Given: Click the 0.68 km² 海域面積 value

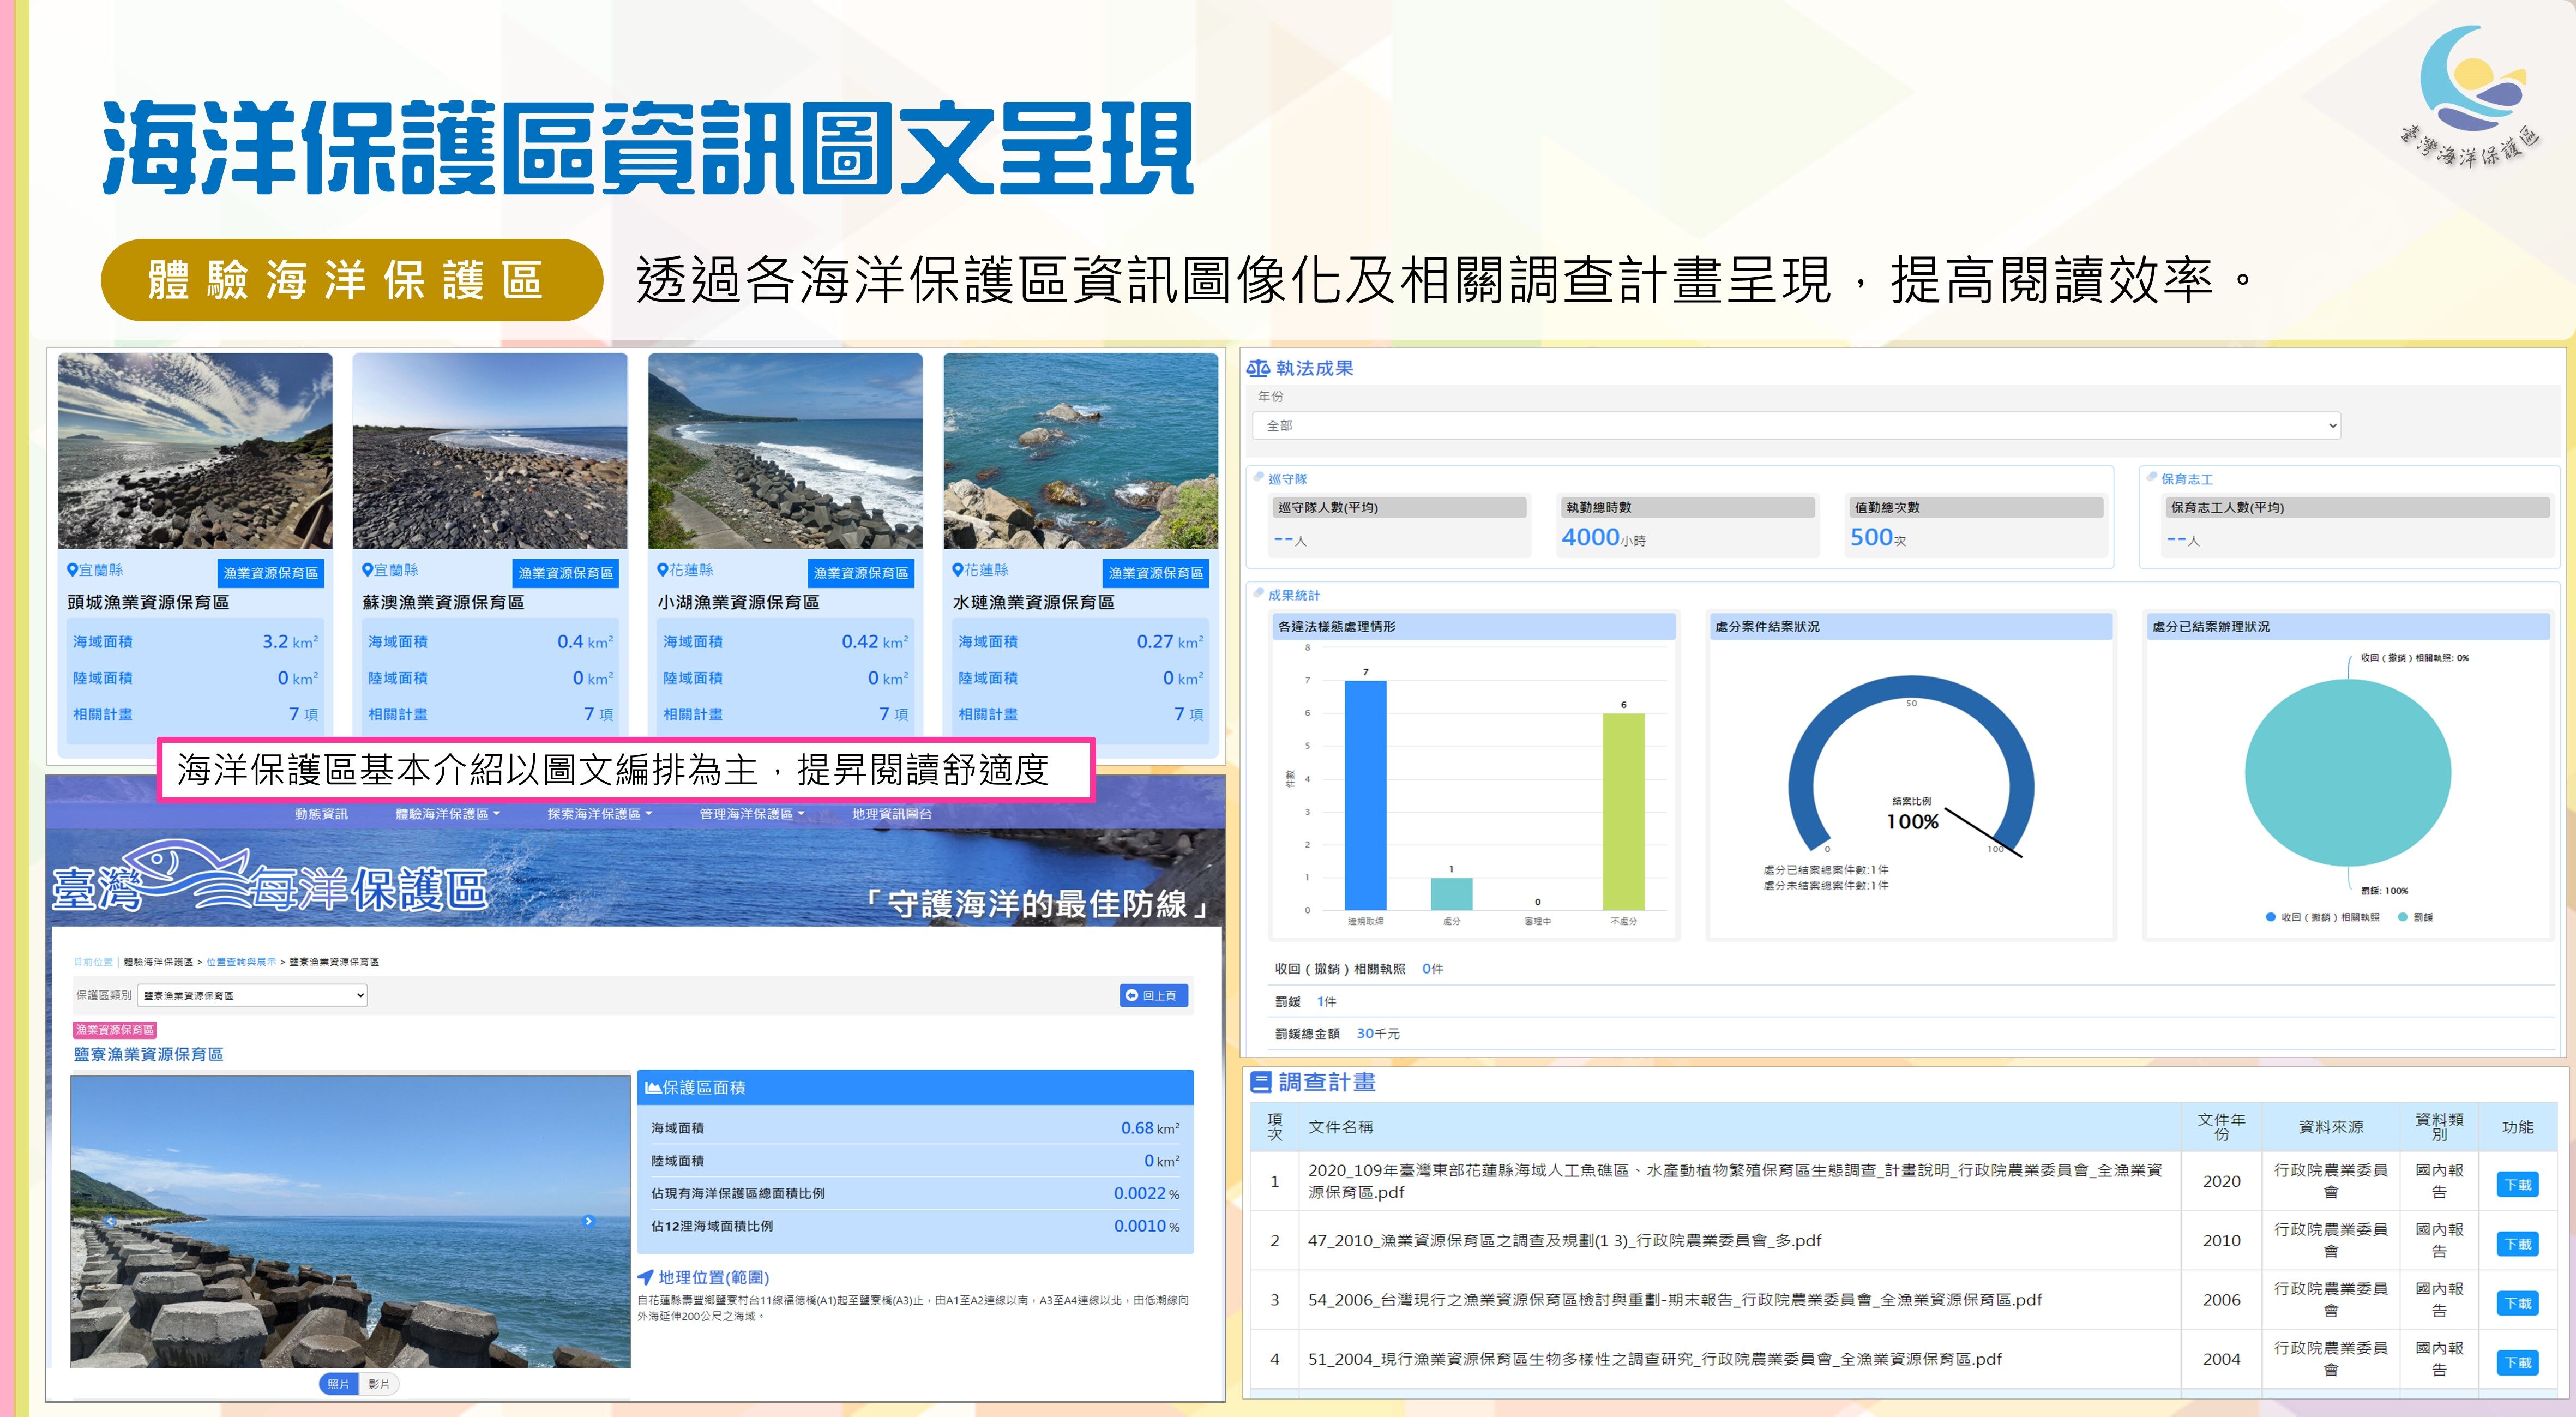Looking at the screenshot, I should (x=1150, y=1128).
